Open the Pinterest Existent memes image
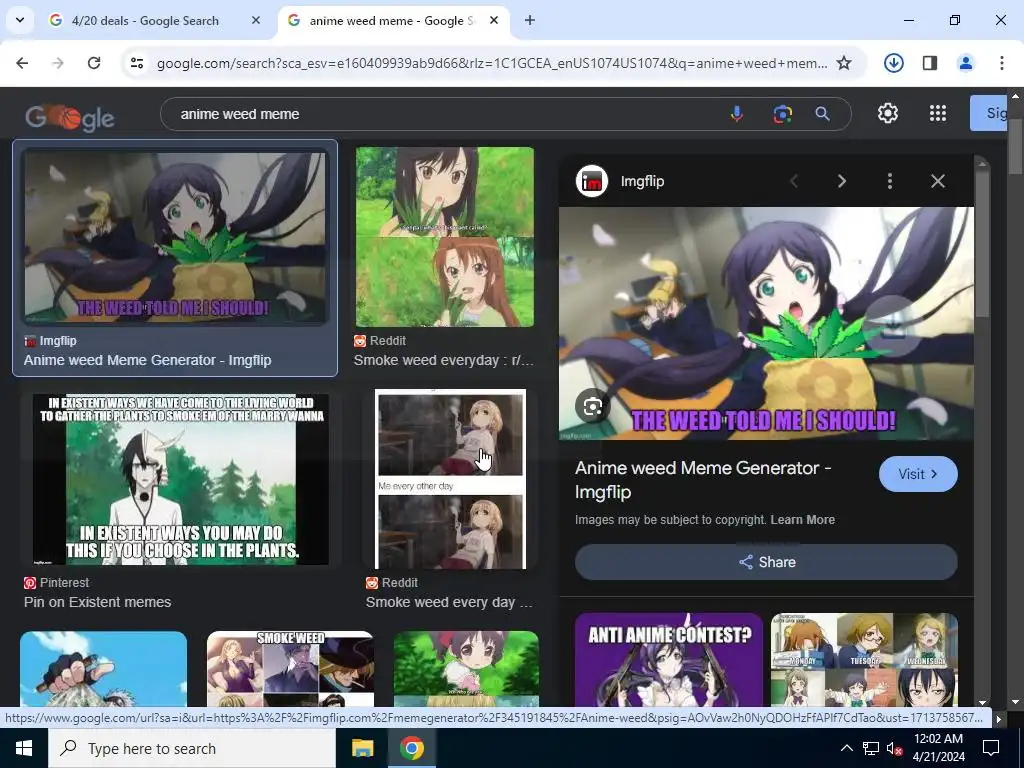 (x=181, y=479)
